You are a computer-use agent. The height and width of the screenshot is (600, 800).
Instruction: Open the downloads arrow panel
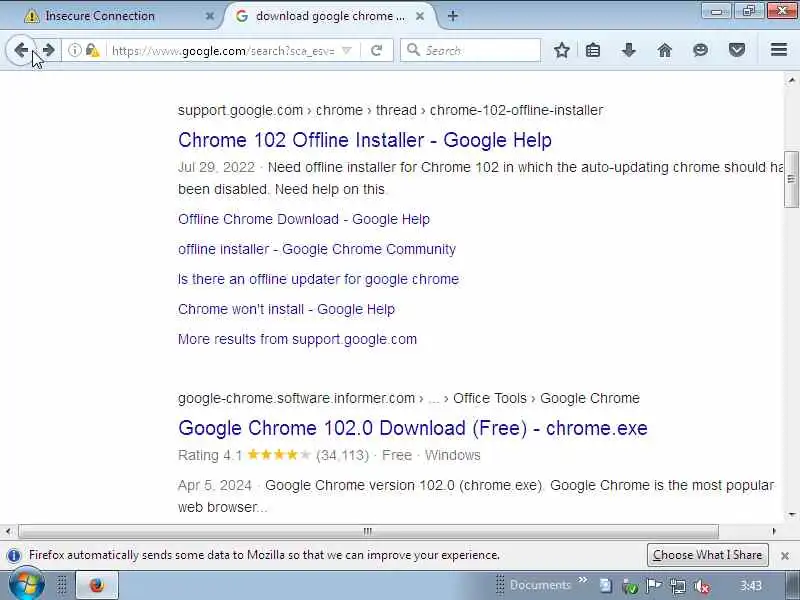(x=629, y=50)
